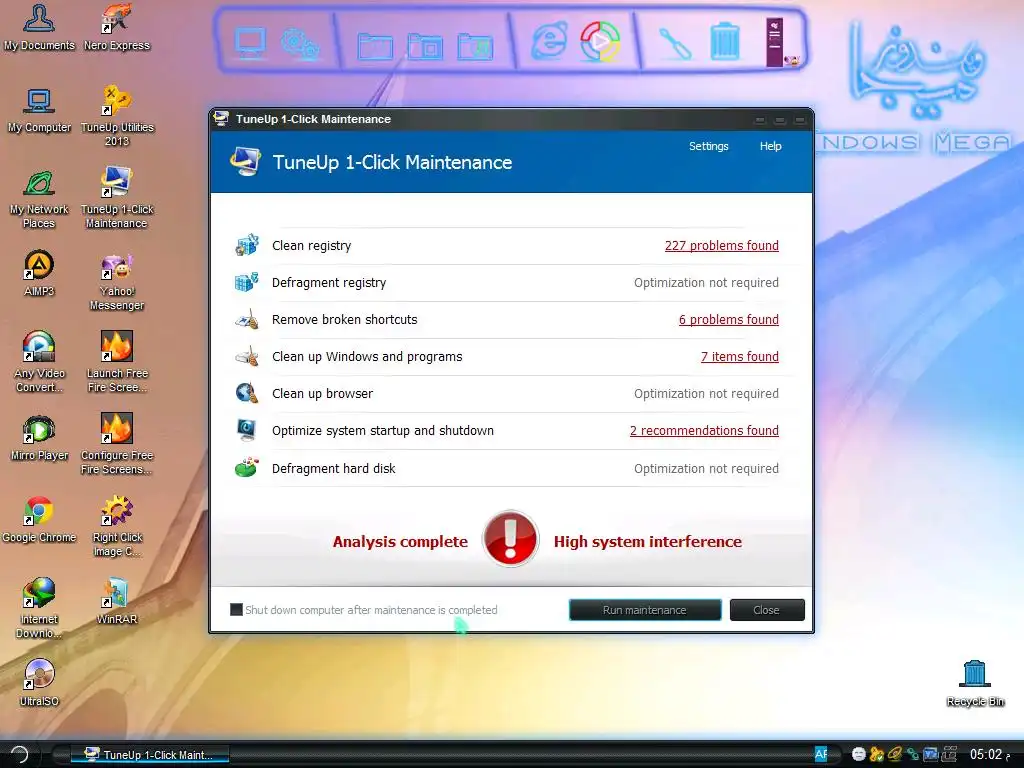This screenshot has width=1024, height=768.
Task: Launch the WinRAR desktop shortcut
Action: (x=117, y=601)
